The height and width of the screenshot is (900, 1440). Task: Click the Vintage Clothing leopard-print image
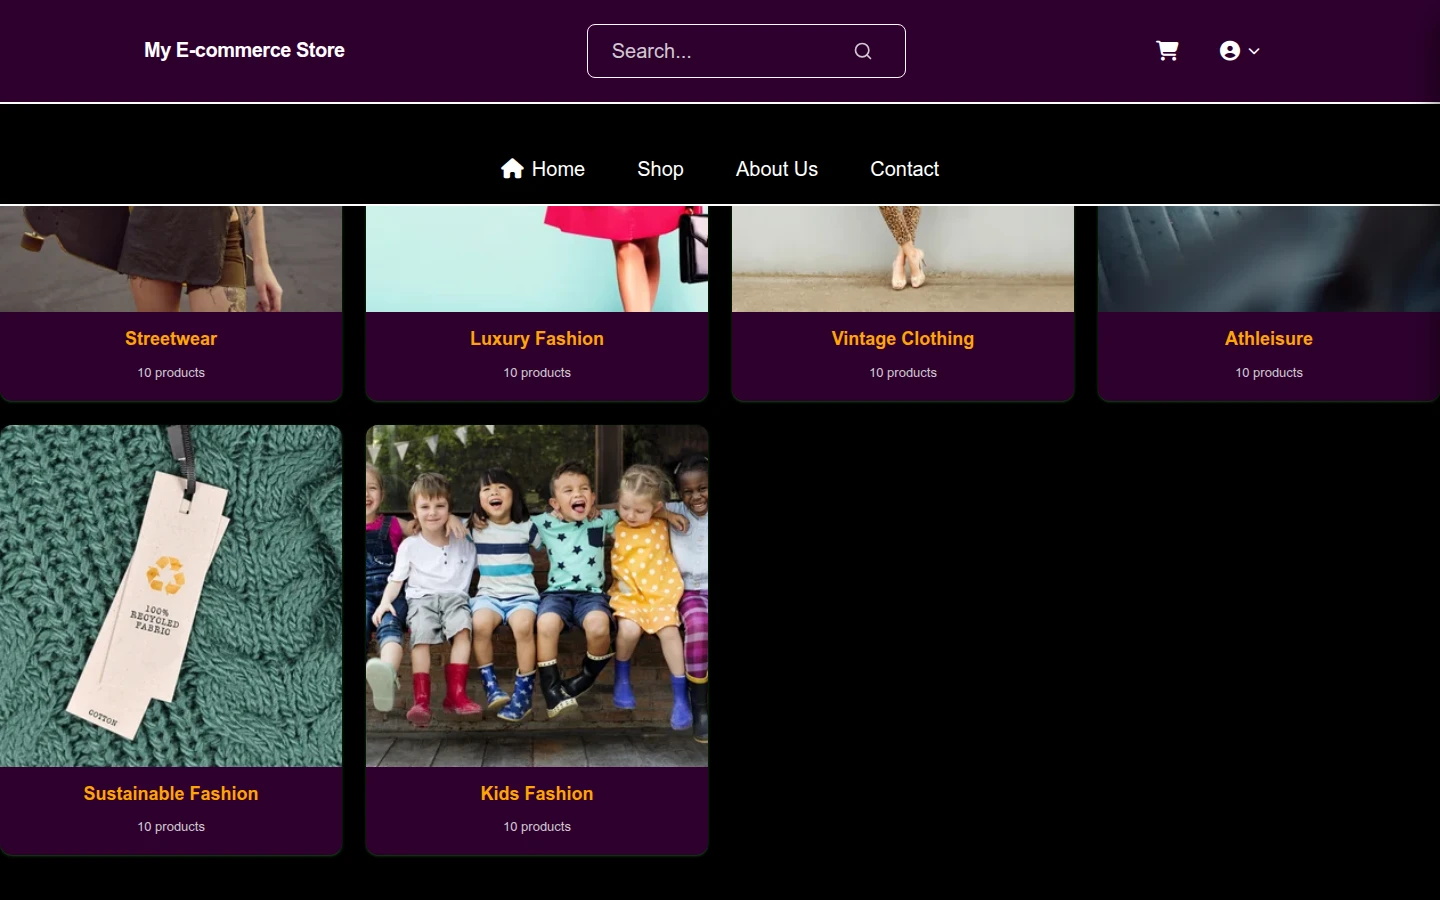(903, 259)
